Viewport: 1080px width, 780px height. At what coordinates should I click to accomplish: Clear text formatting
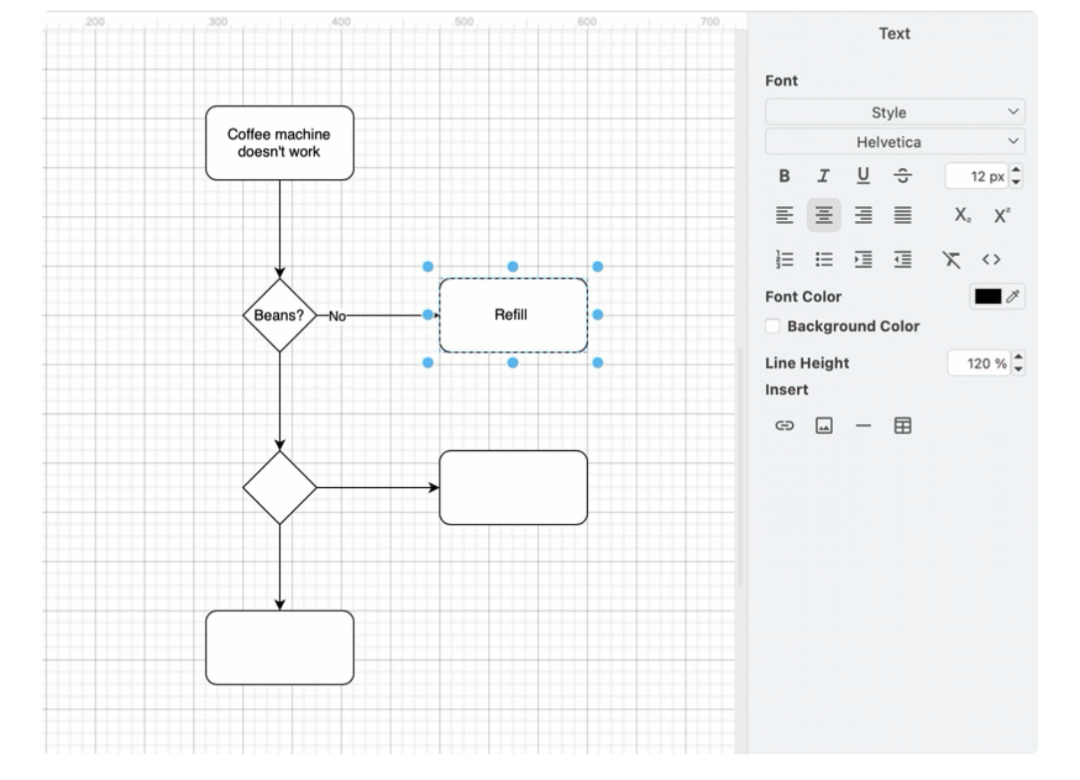pyautogui.click(x=950, y=260)
